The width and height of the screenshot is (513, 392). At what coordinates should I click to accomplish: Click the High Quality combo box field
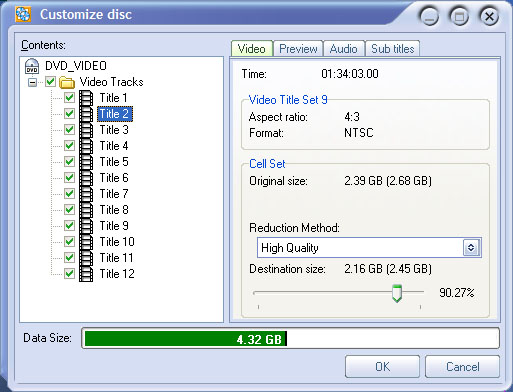(369, 248)
